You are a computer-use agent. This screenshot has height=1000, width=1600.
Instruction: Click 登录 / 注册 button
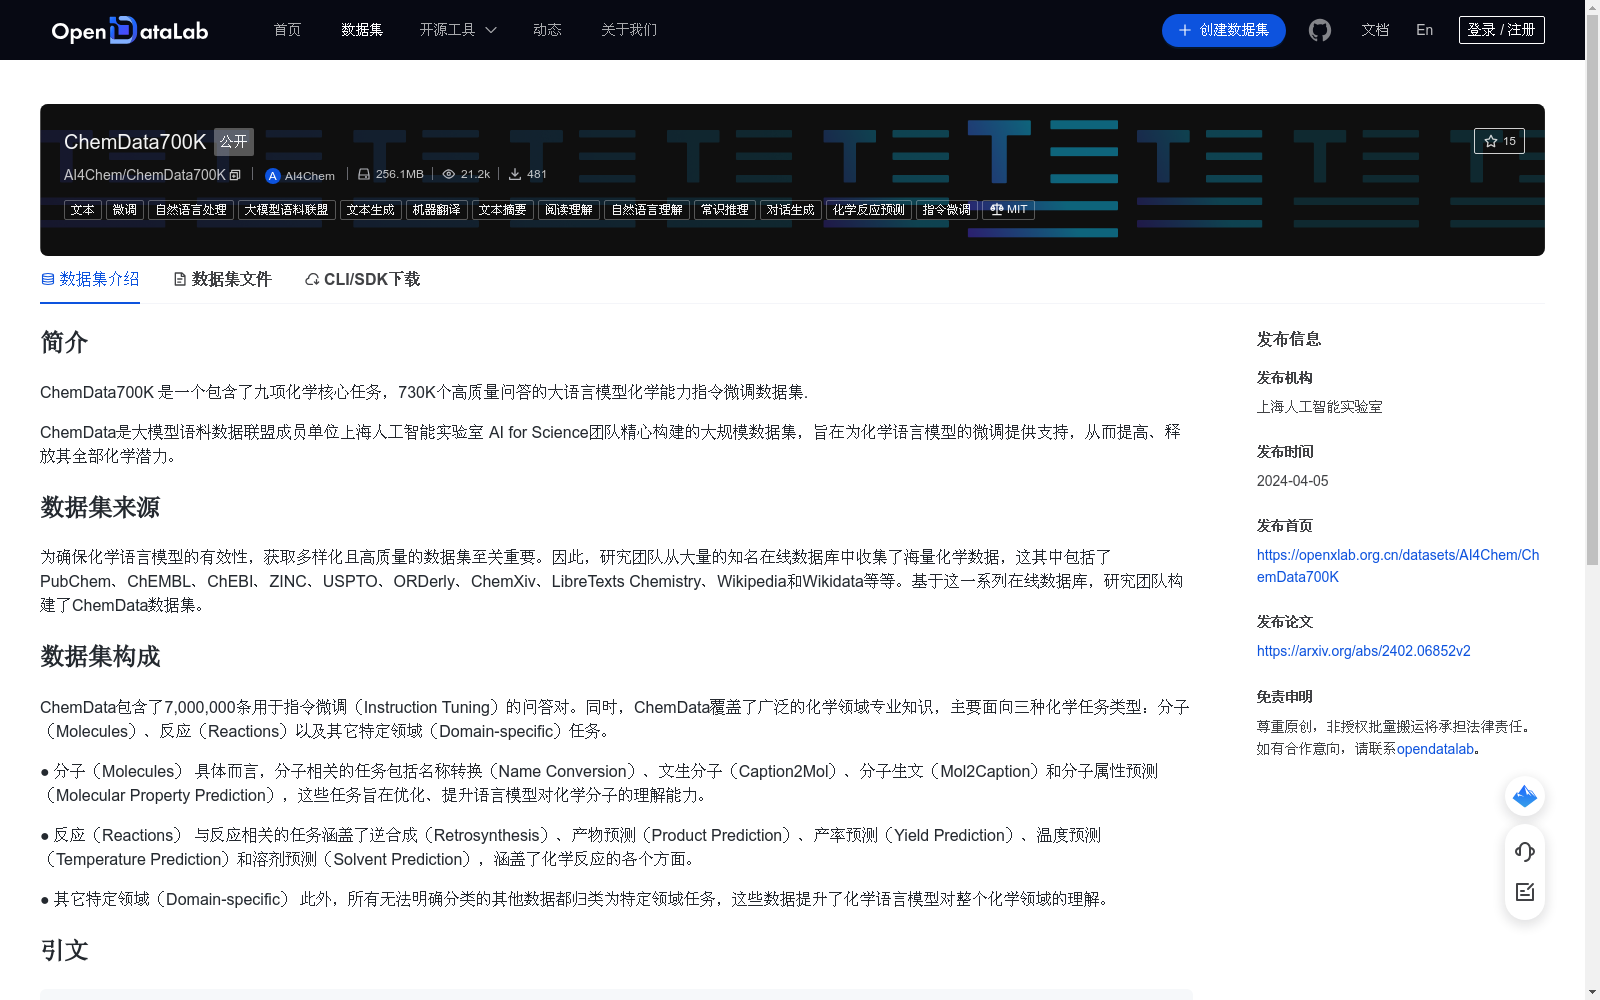click(1501, 30)
